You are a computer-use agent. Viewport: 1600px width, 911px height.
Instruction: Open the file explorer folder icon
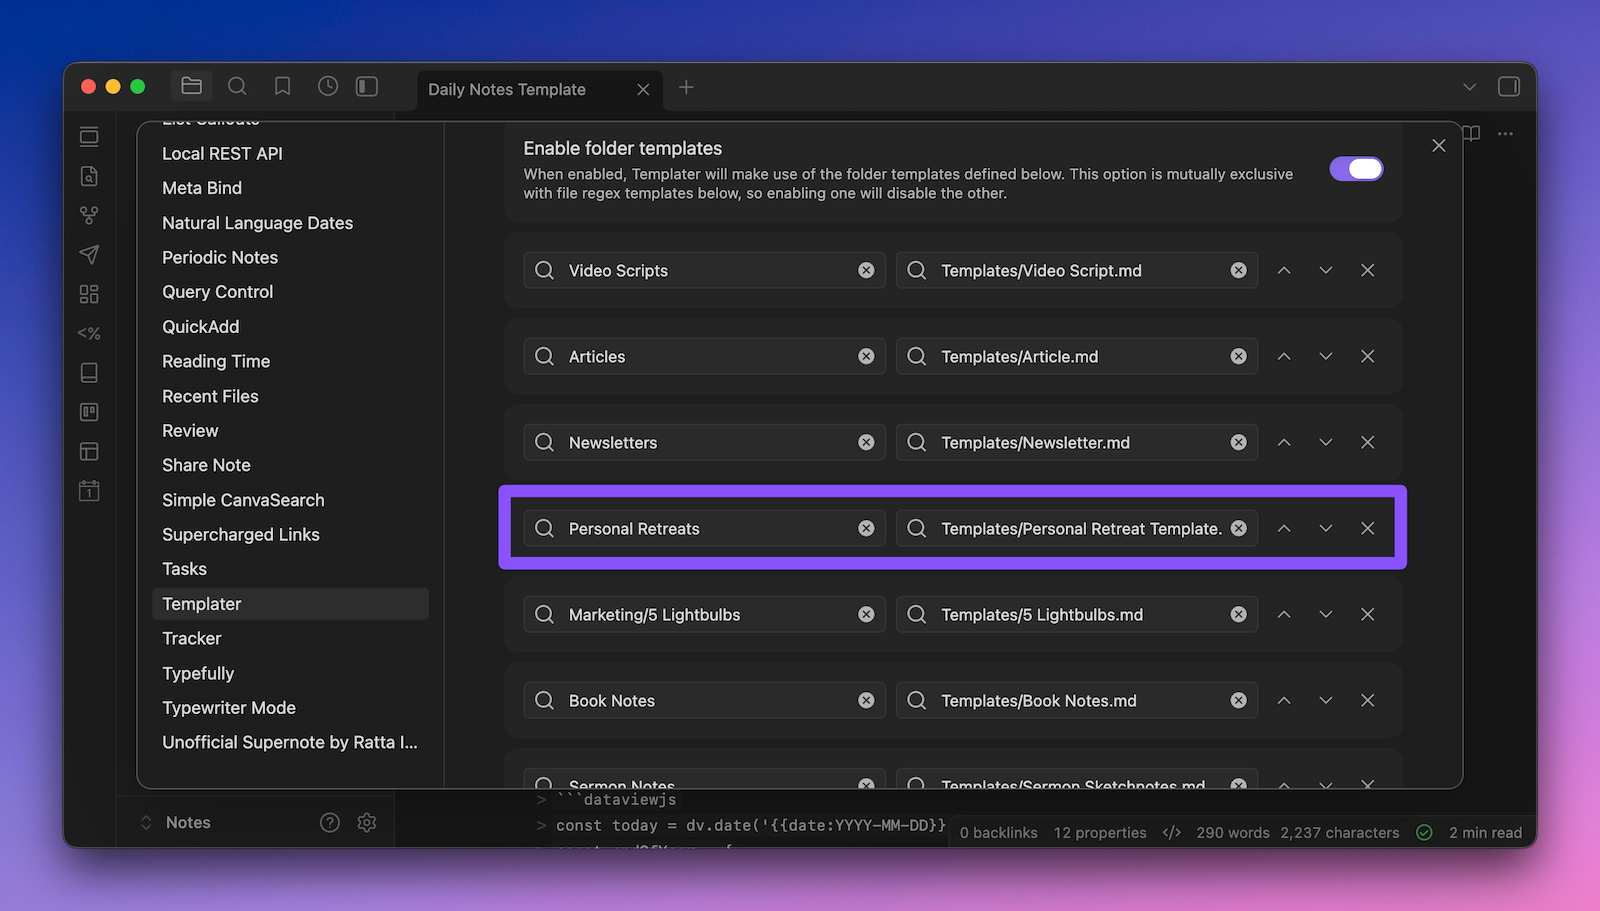pos(191,87)
